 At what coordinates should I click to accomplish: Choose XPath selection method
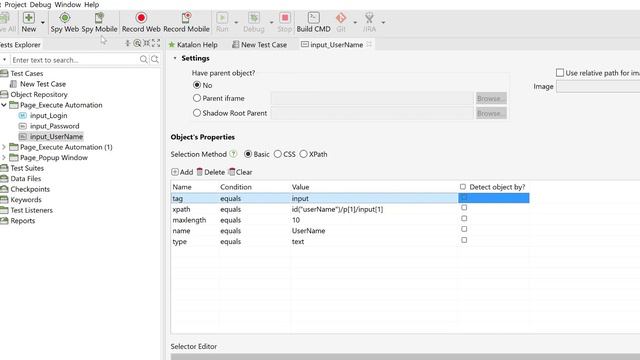303,154
